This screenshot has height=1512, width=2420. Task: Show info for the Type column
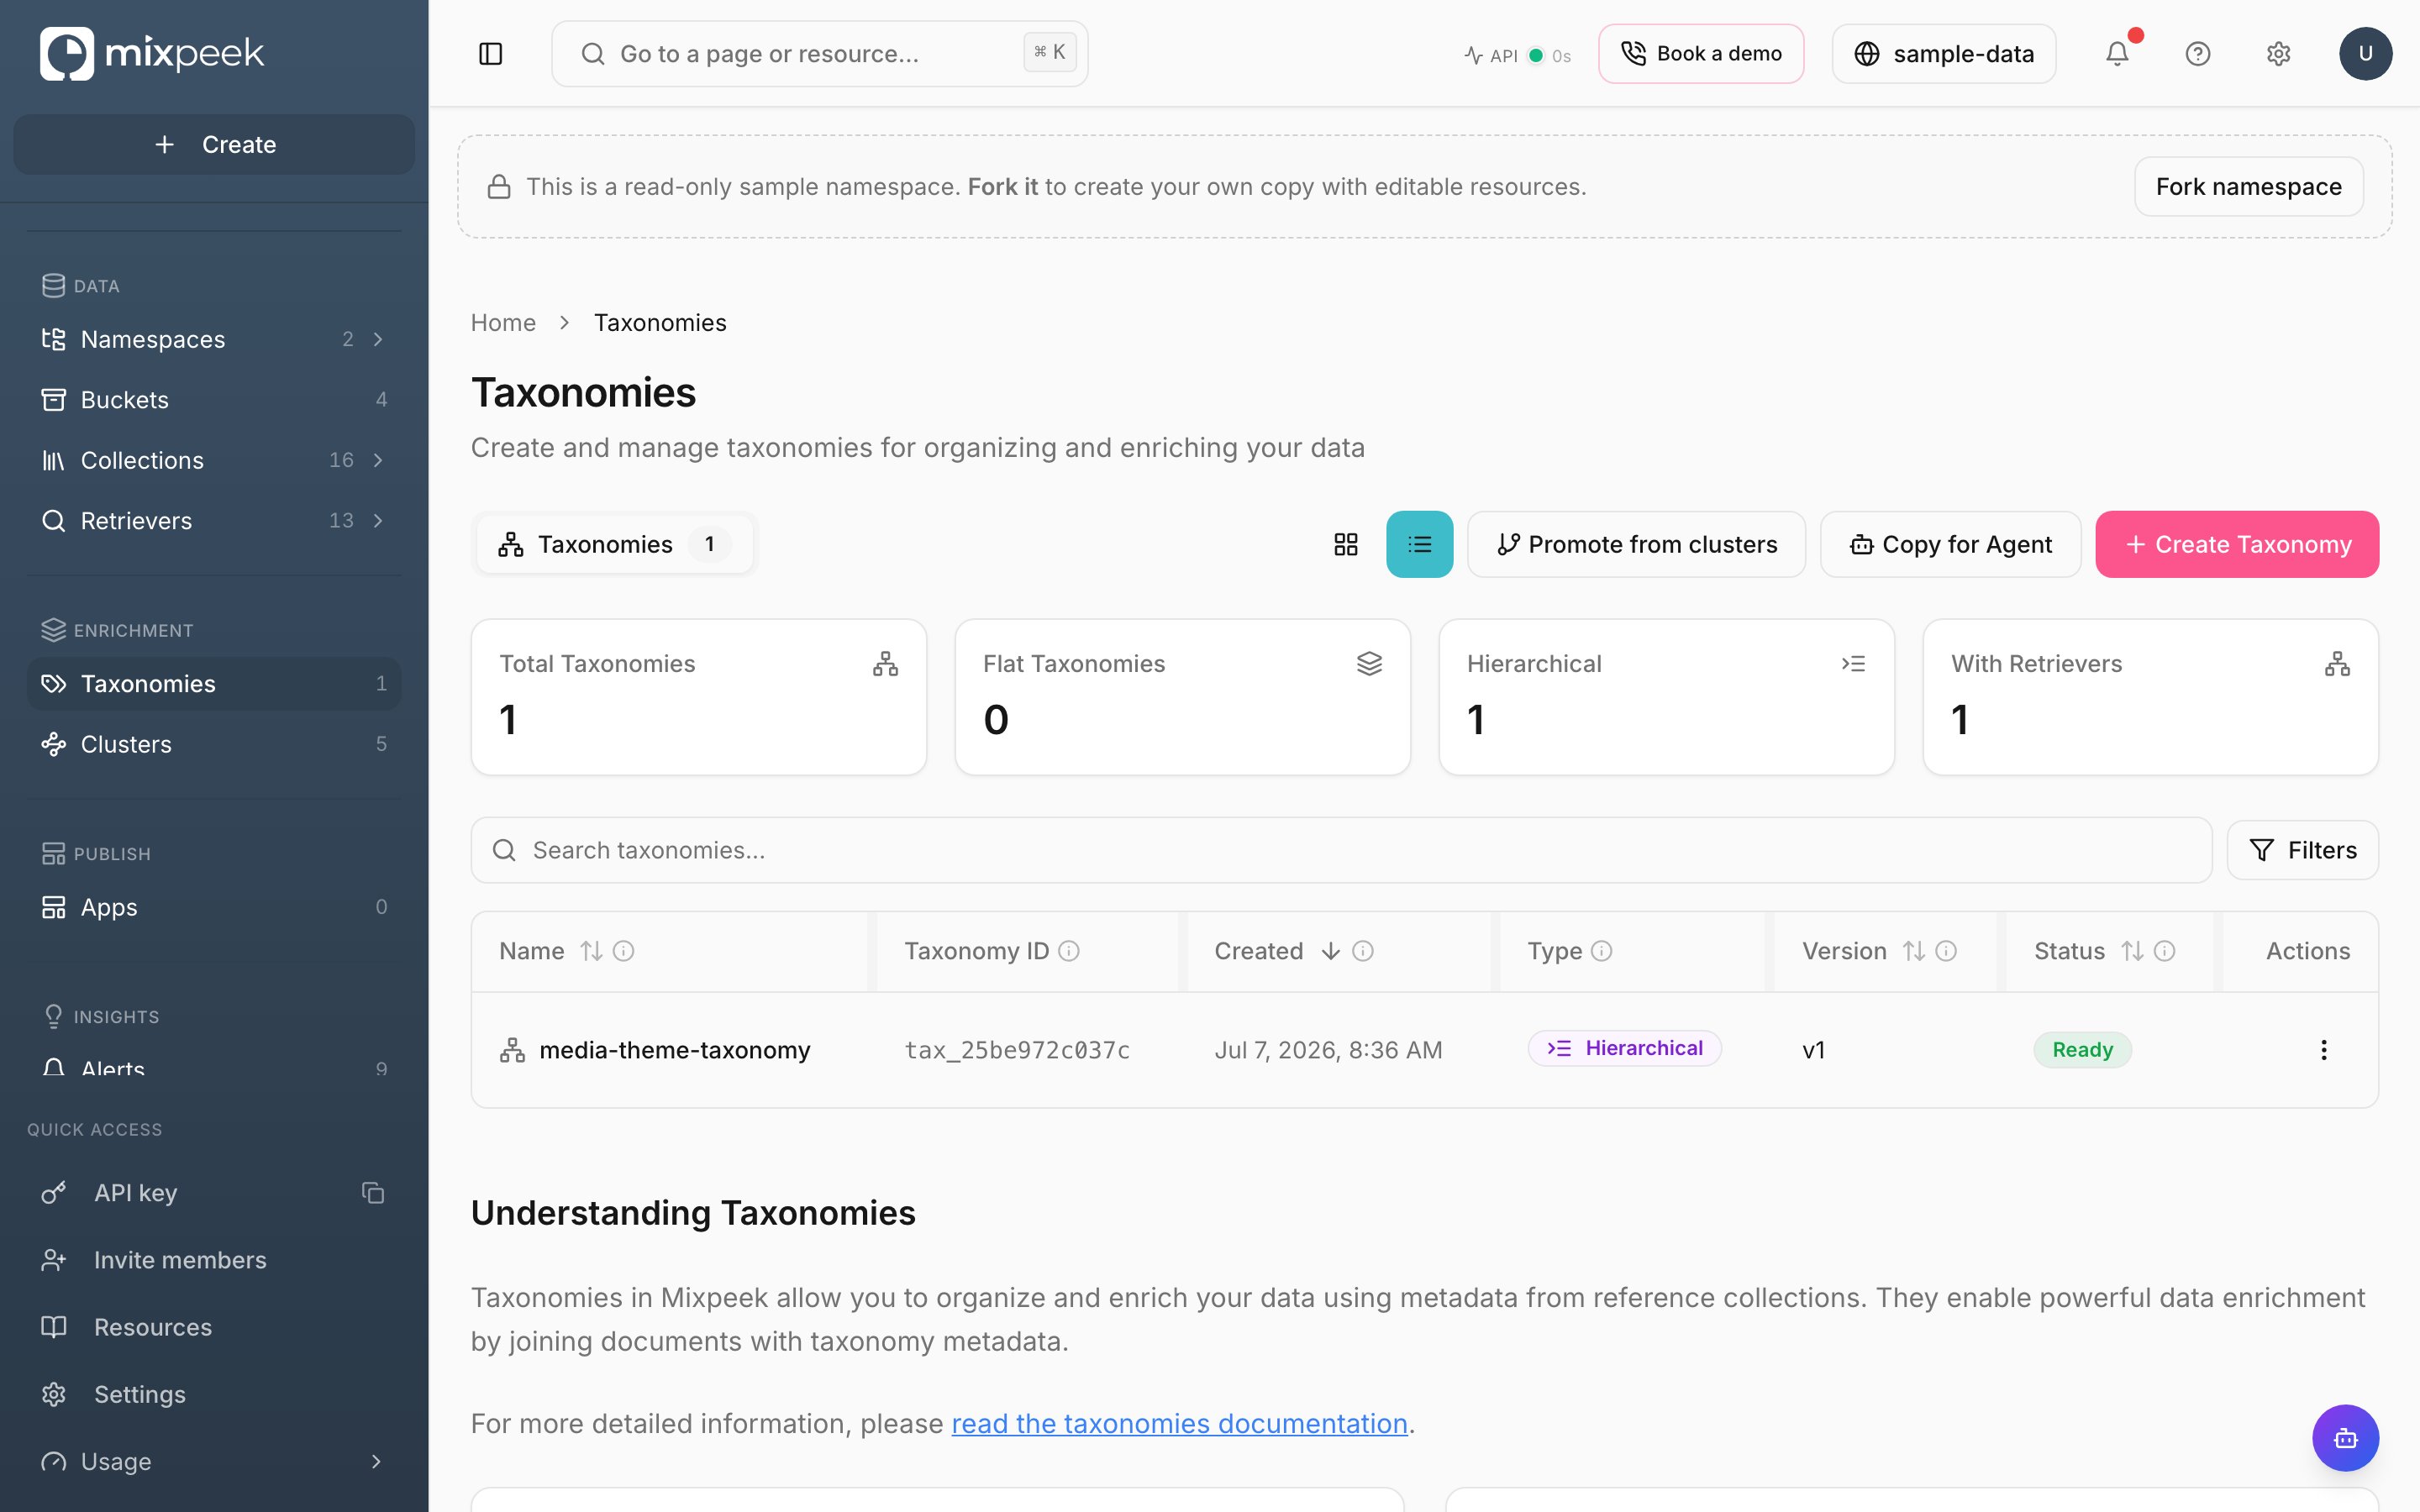[x=1601, y=951]
